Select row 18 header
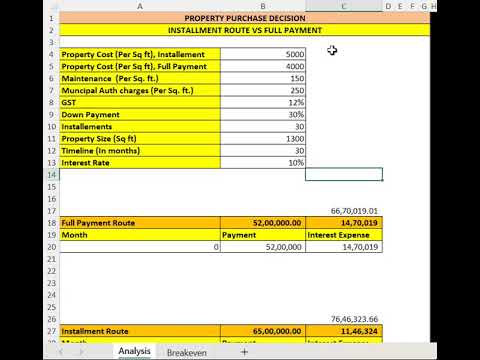Image resolution: width=480 pixels, height=360 pixels. [52, 223]
